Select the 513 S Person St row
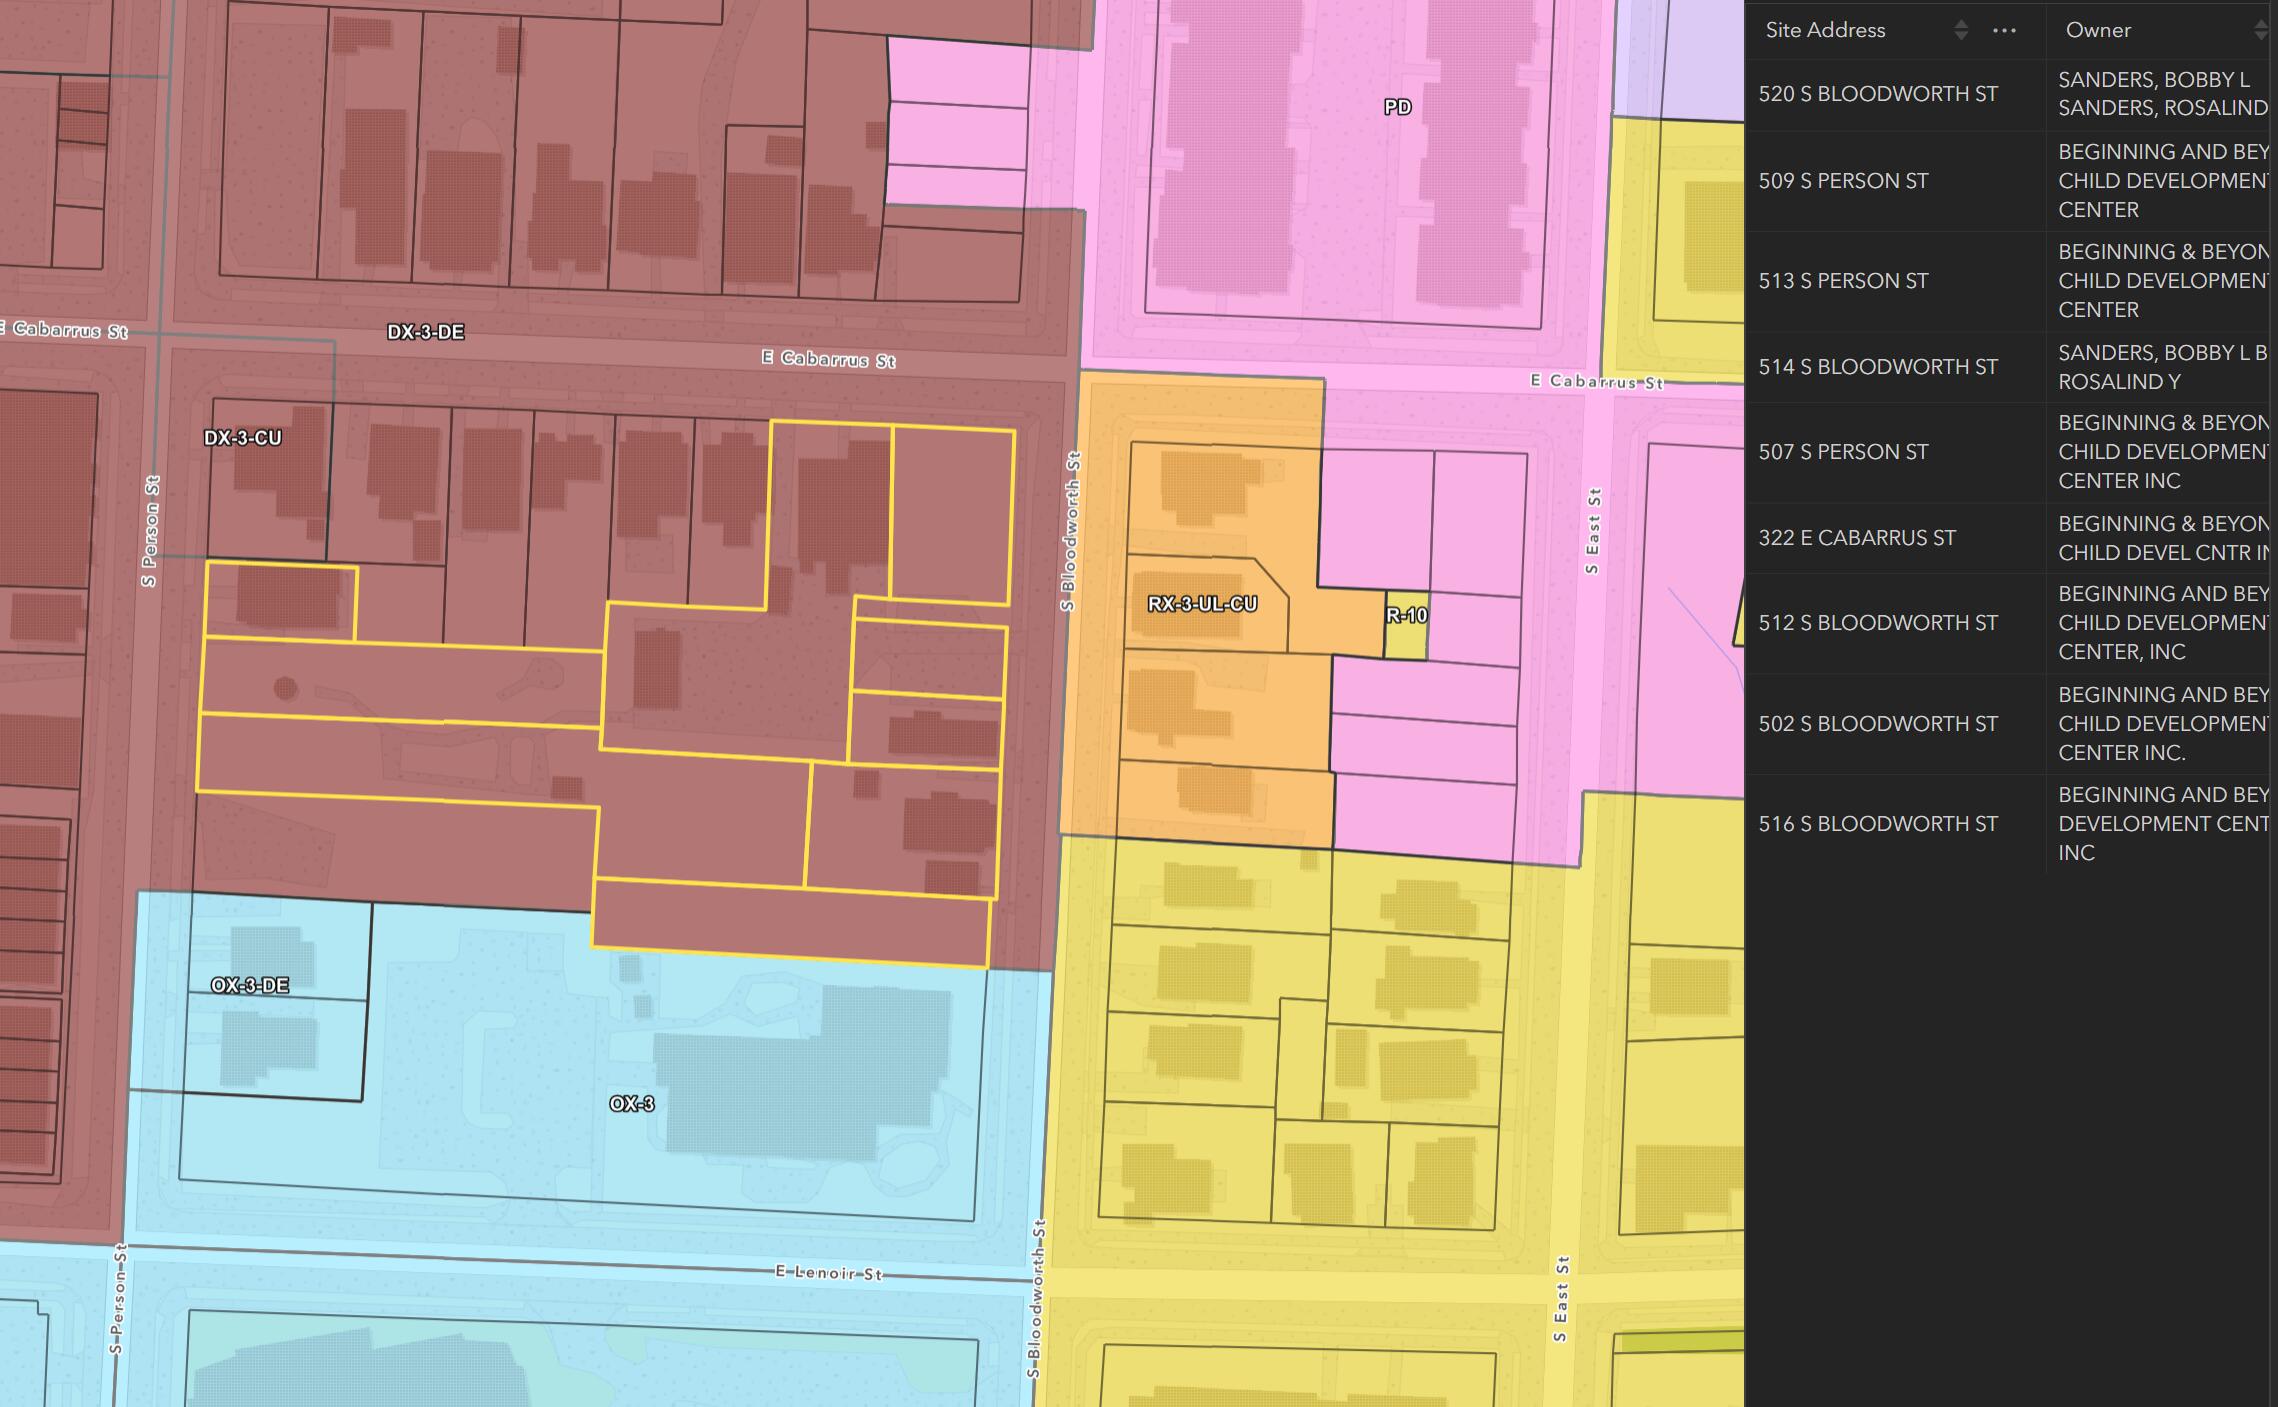2278x1407 pixels. (x=1843, y=281)
